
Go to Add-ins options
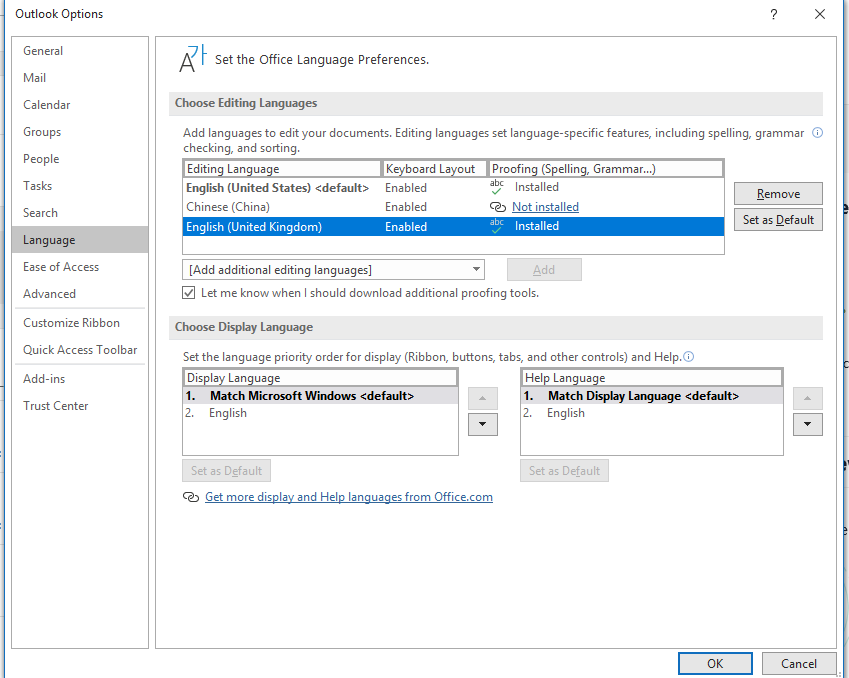pos(80,379)
